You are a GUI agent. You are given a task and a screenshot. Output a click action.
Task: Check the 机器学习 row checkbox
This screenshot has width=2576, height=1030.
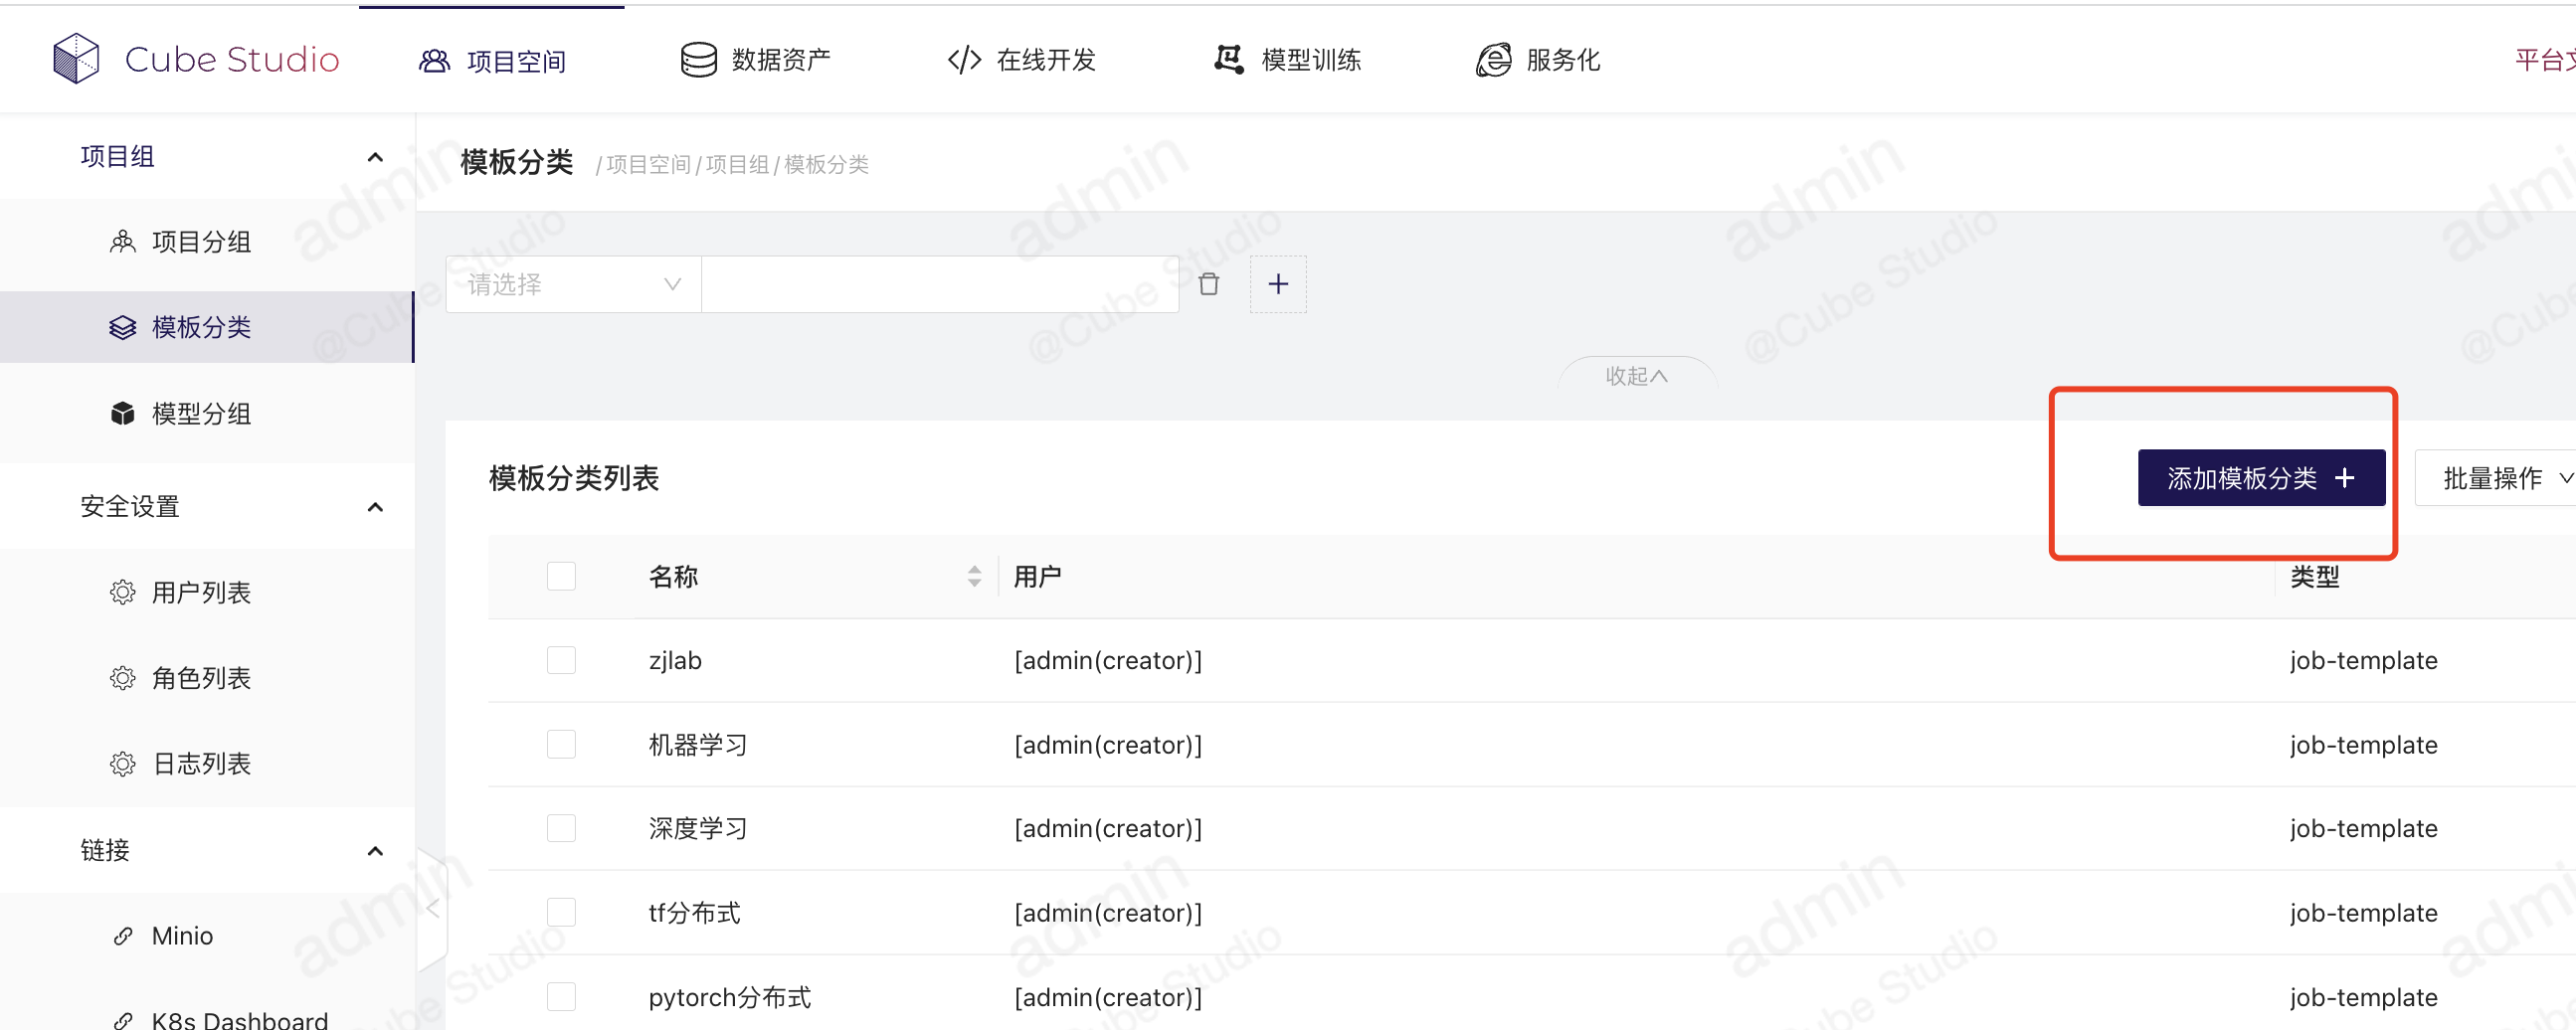[561, 744]
